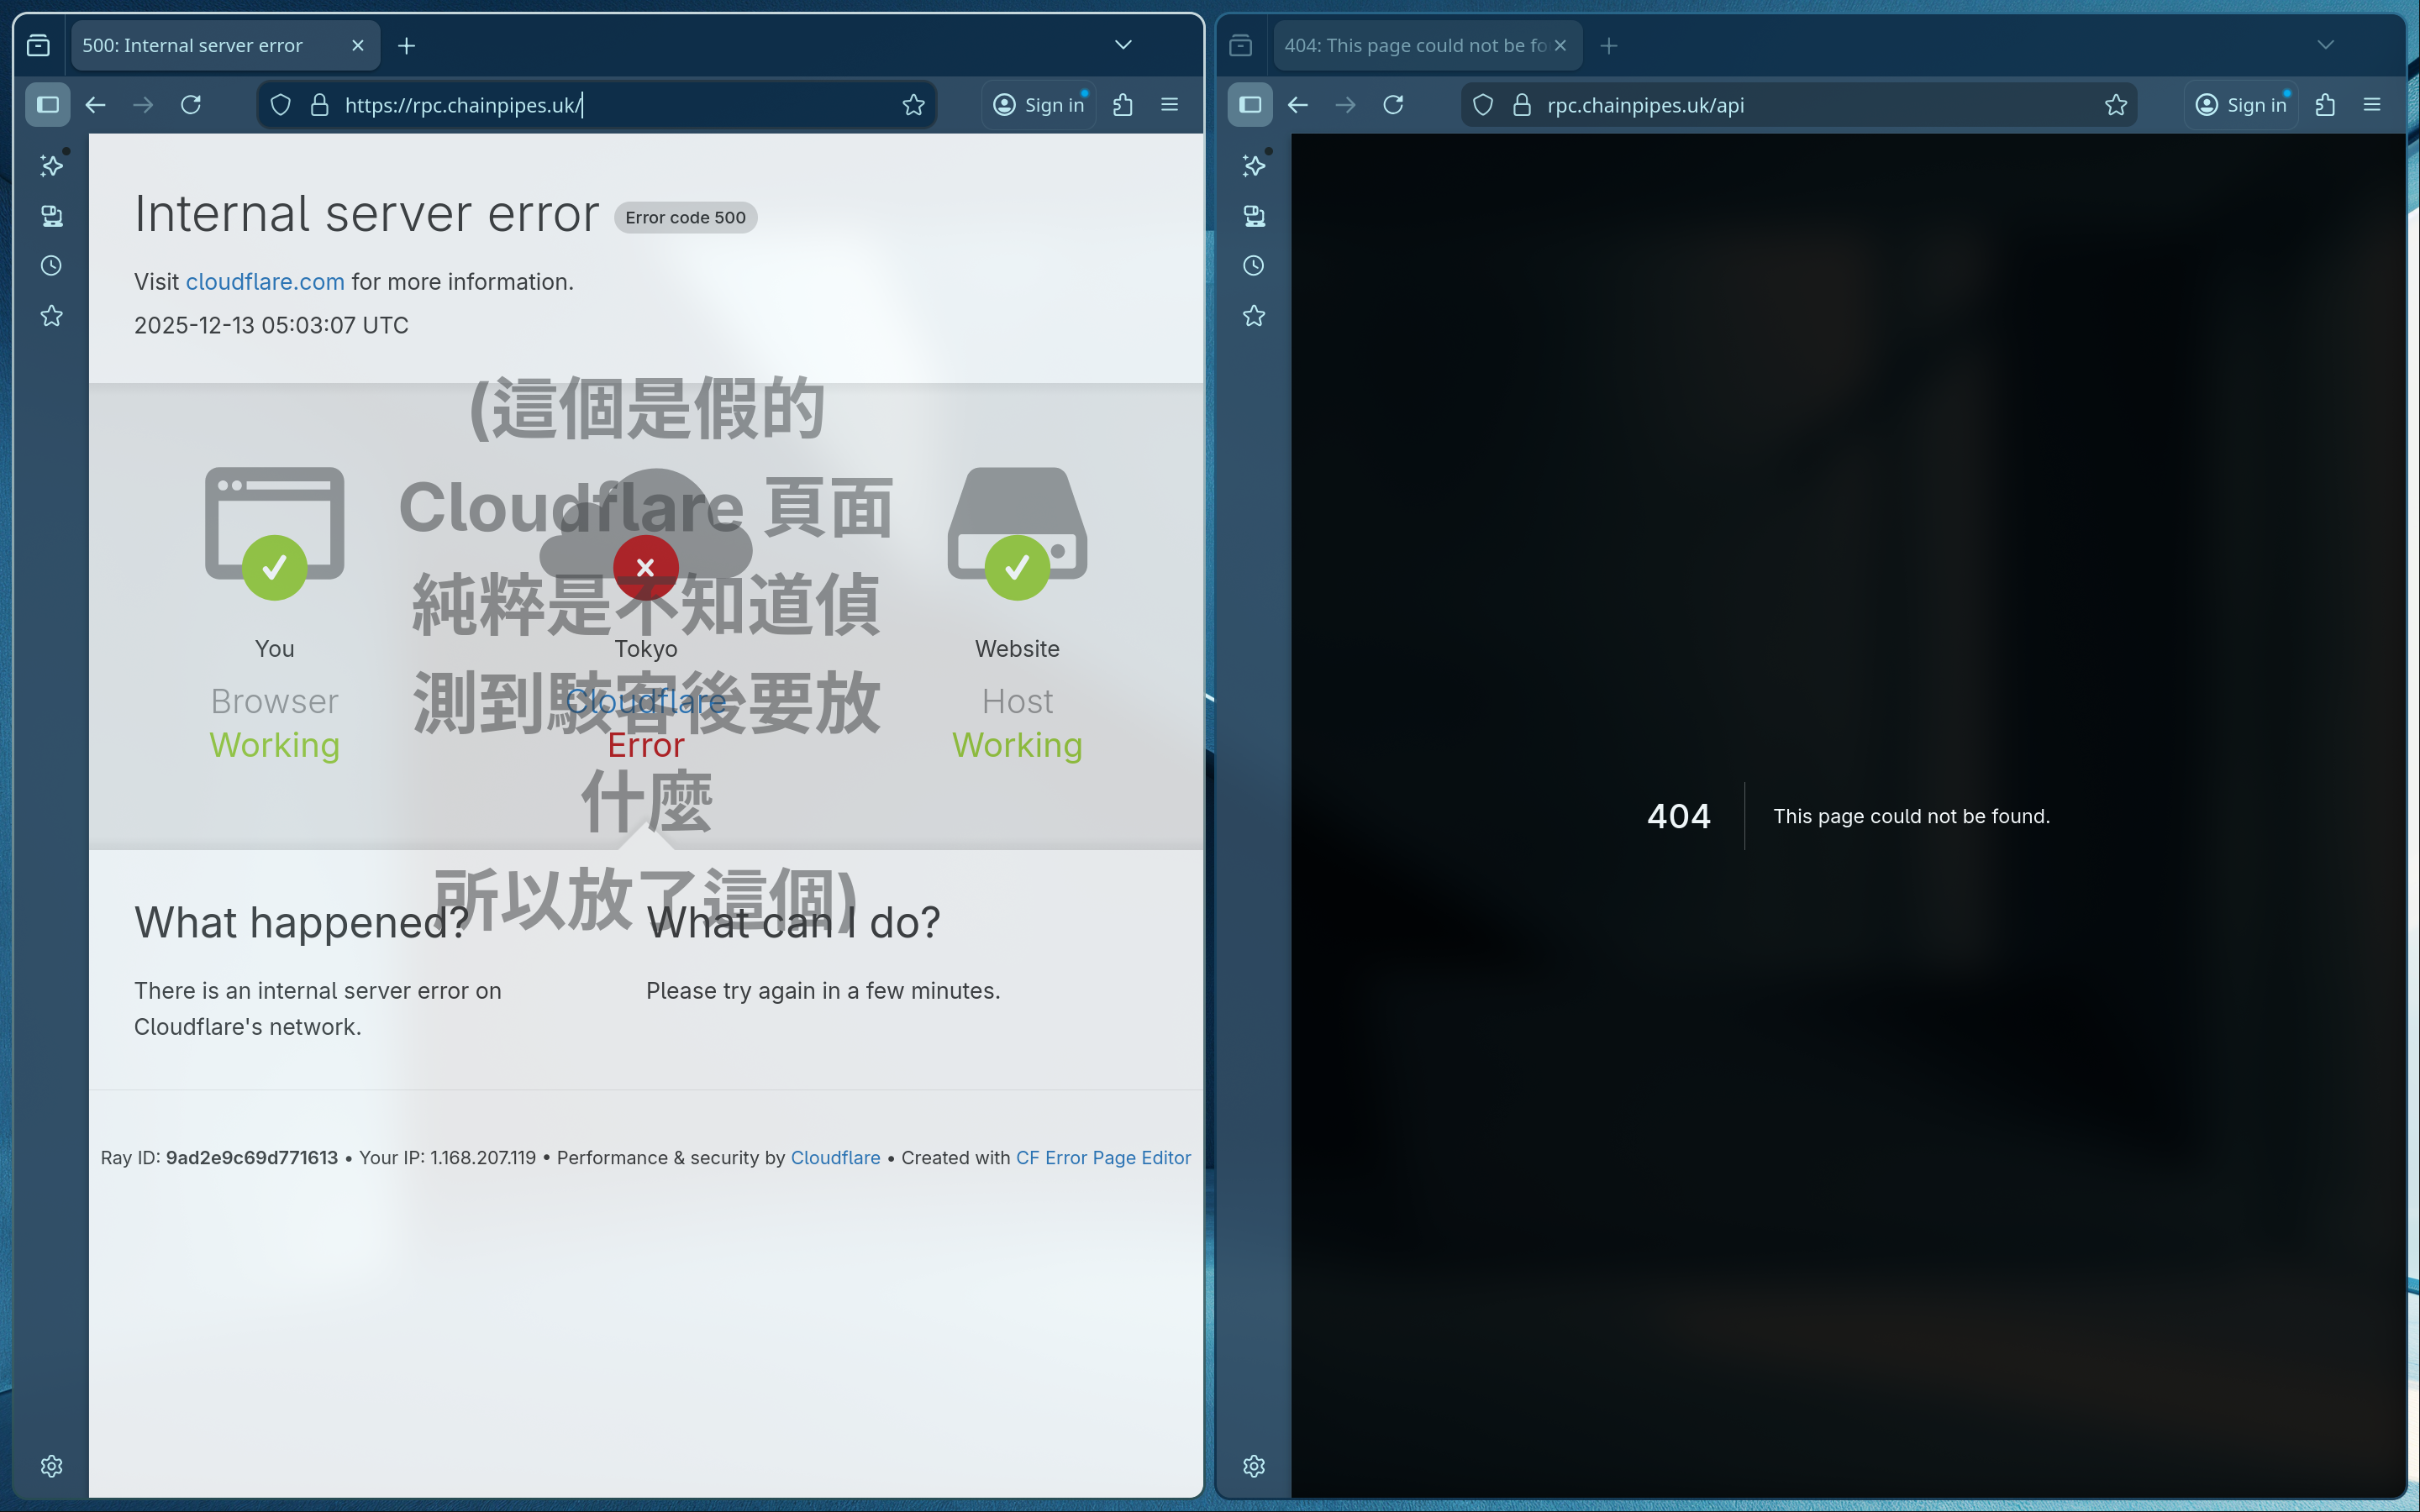
Task: Reload the page in left browser window
Action: (x=191, y=105)
